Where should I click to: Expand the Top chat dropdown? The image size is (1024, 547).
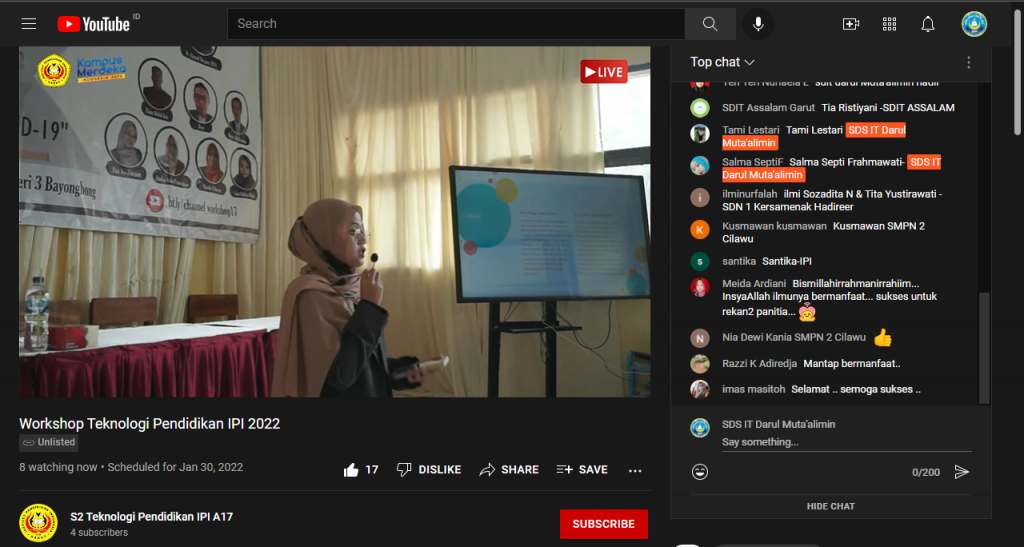[x=722, y=62]
